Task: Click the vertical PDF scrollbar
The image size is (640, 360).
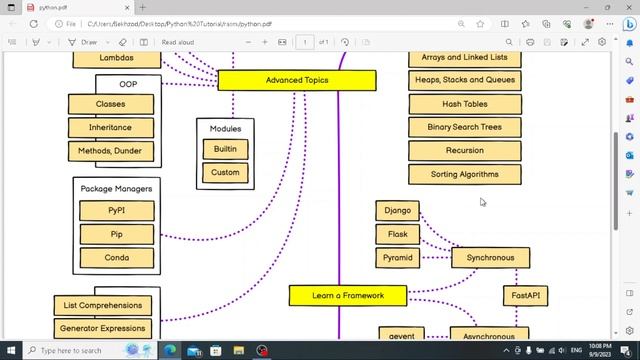Action: click(x=616, y=181)
